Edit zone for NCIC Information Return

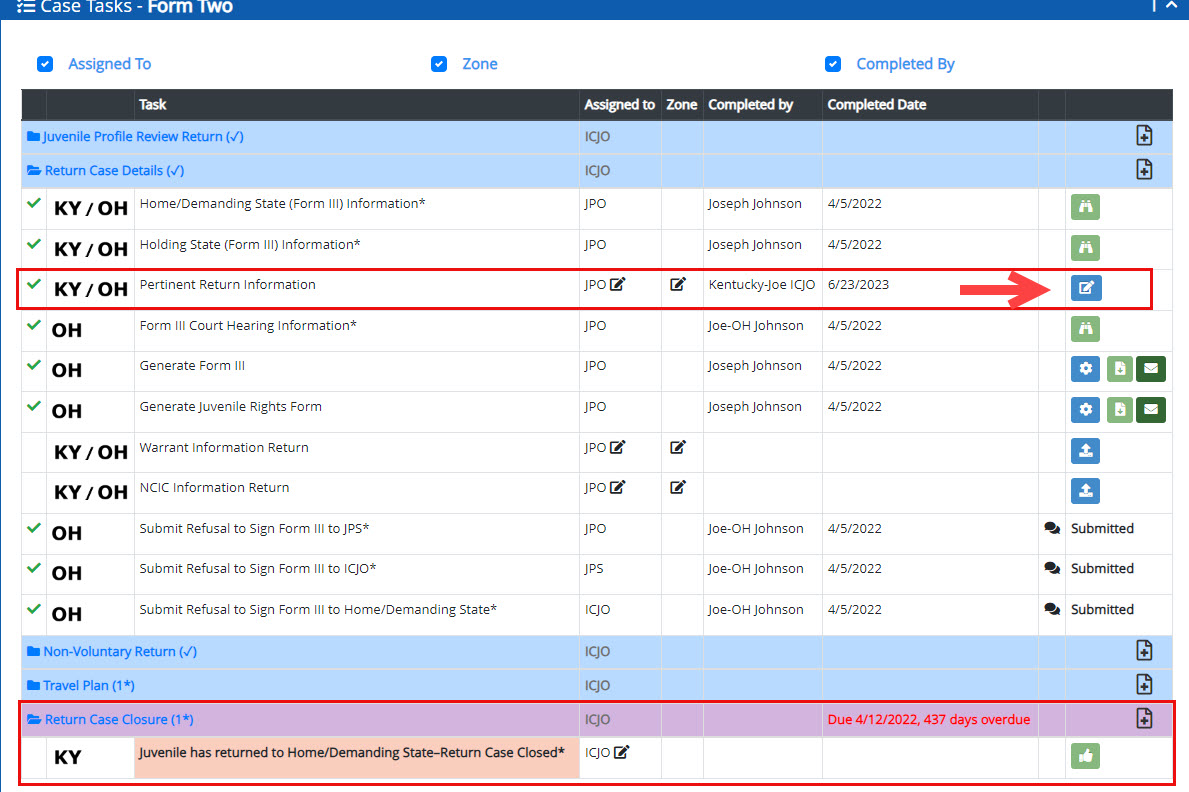[678, 487]
